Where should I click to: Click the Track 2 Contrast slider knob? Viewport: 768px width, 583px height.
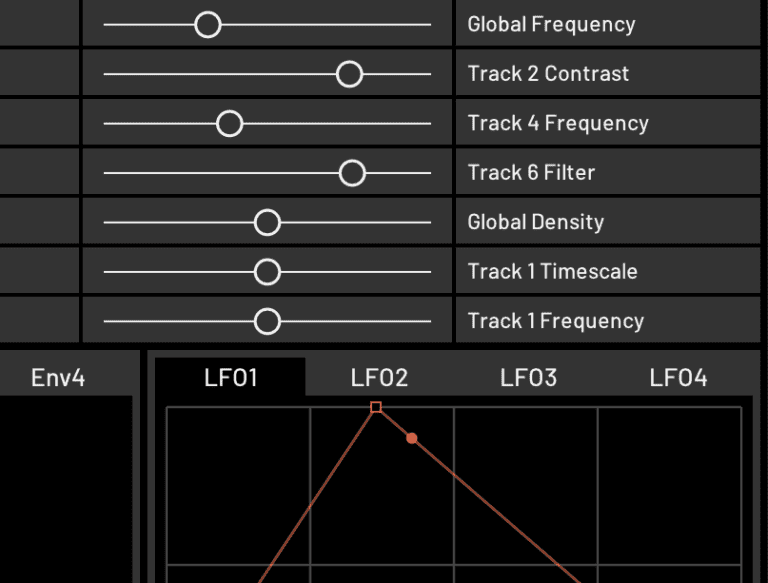pos(349,74)
